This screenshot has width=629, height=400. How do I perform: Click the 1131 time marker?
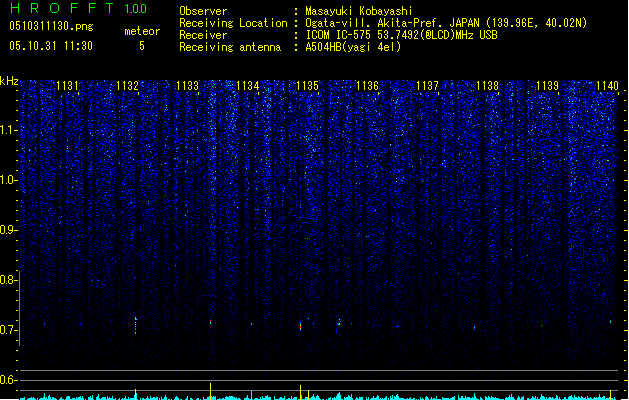coord(67,86)
